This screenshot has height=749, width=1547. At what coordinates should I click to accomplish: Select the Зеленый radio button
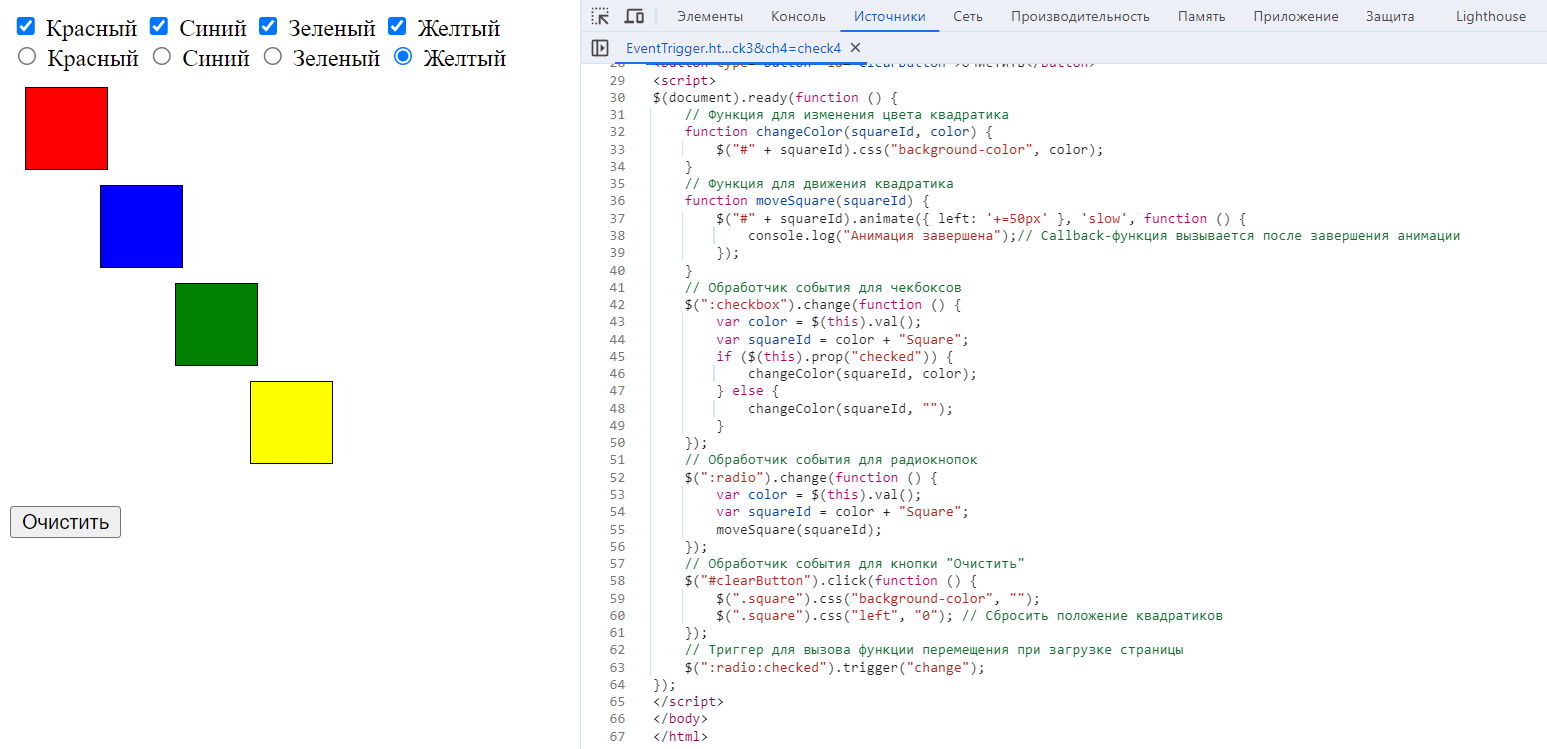272,57
